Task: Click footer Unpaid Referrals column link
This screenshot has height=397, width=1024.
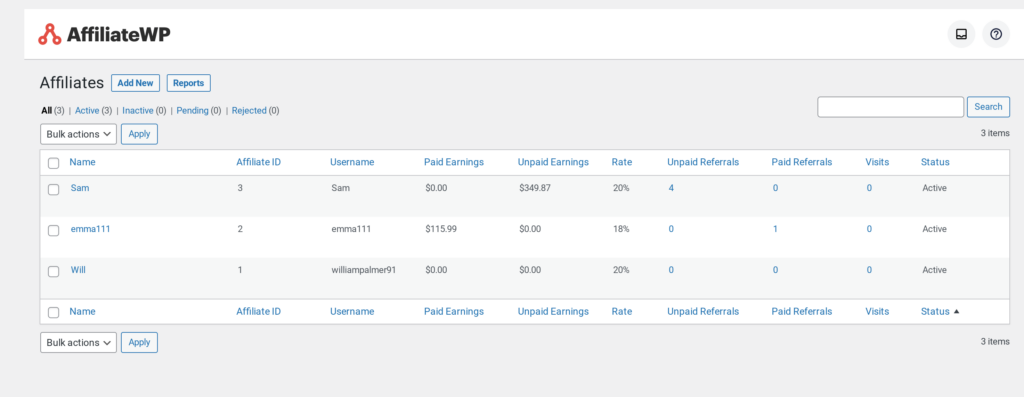Action: 703,311
